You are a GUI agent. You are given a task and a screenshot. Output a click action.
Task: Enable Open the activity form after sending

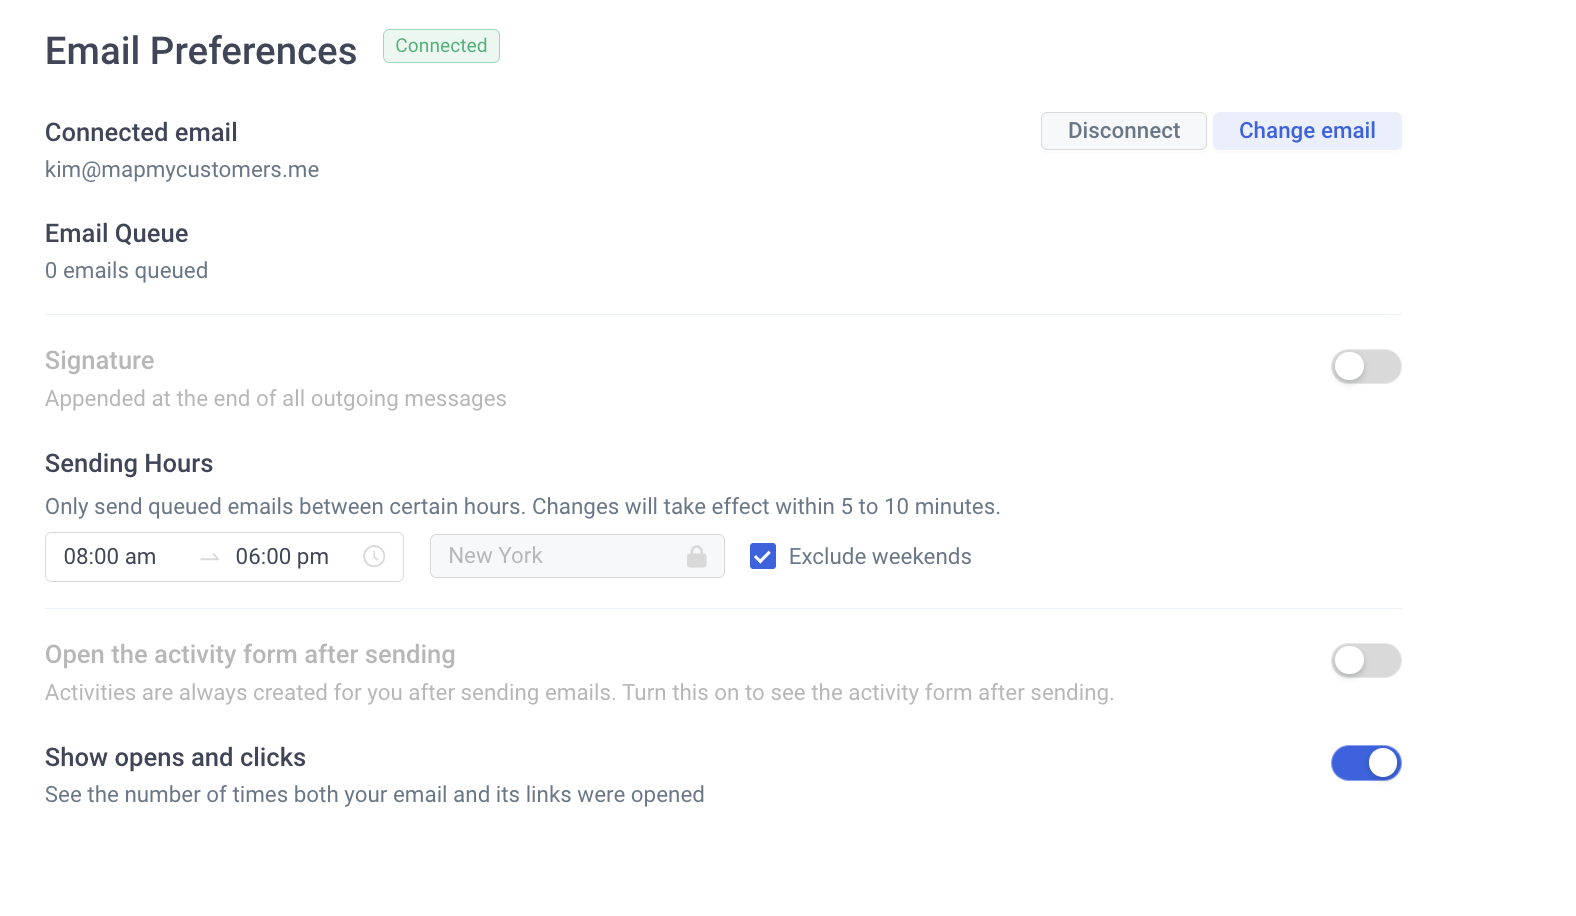[x=1366, y=661]
